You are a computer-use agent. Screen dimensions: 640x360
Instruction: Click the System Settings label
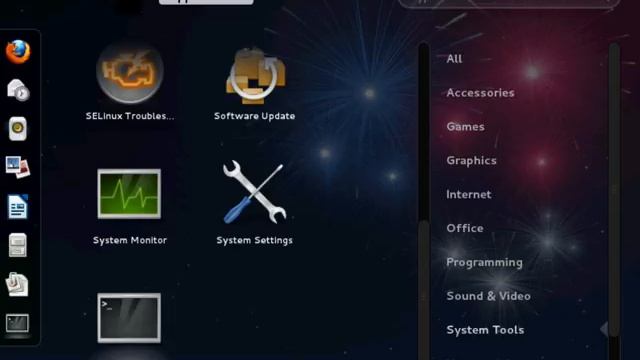point(254,240)
